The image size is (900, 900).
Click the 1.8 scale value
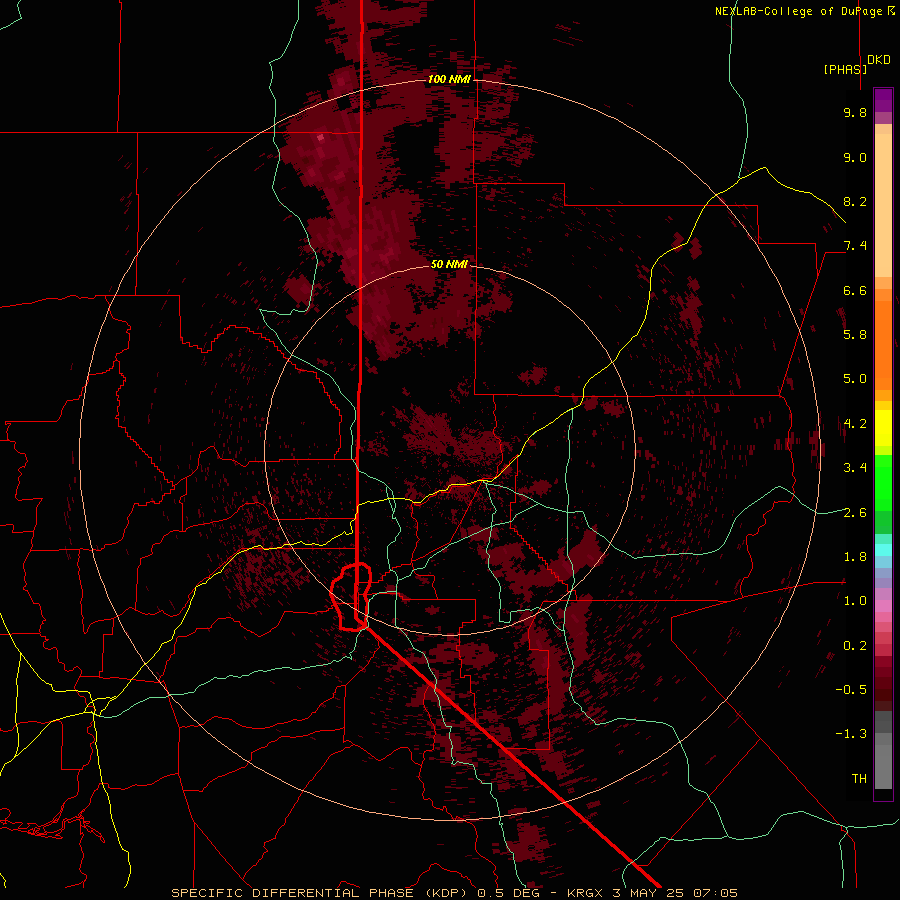pyautogui.click(x=855, y=557)
